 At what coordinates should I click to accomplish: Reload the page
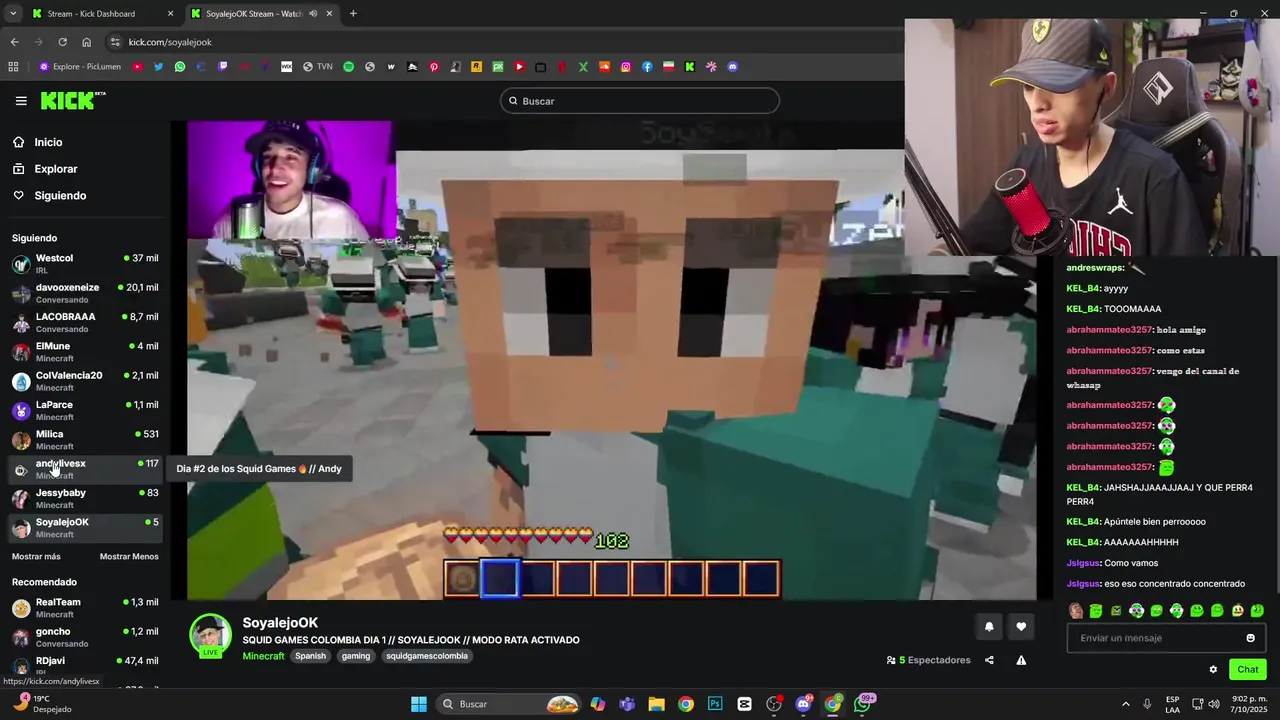click(x=62, y=42)
